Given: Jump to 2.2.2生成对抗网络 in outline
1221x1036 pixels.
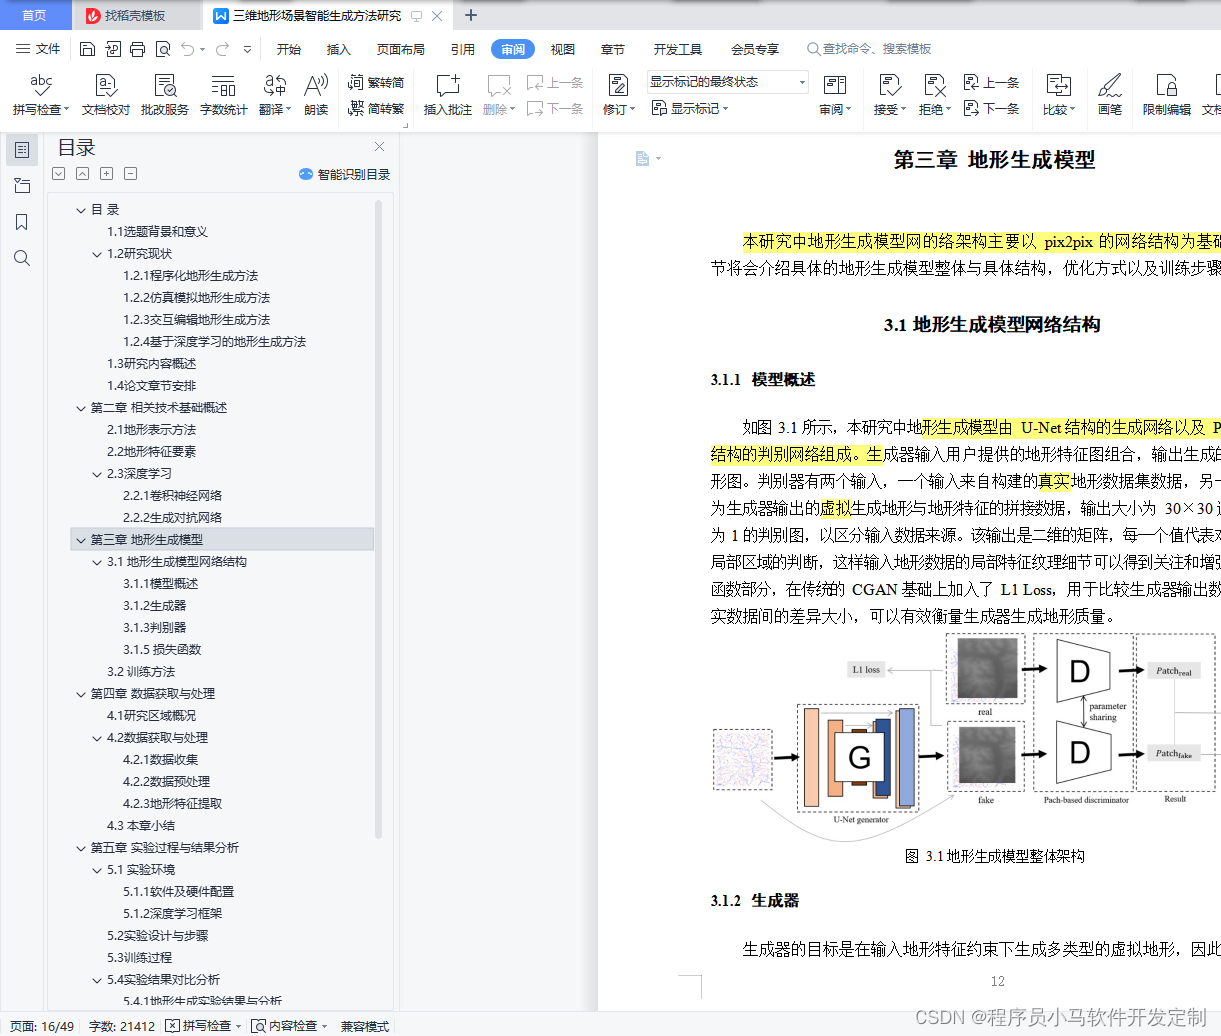Looking at the screenshot, I should (173, 518).
